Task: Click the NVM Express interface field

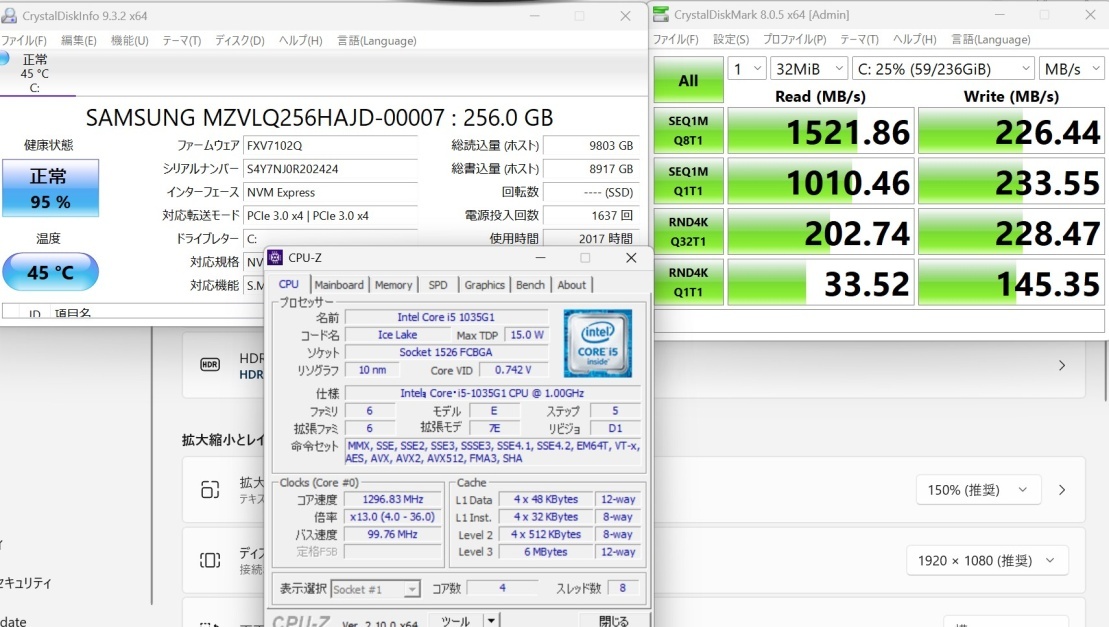Action: click(330, 192)
